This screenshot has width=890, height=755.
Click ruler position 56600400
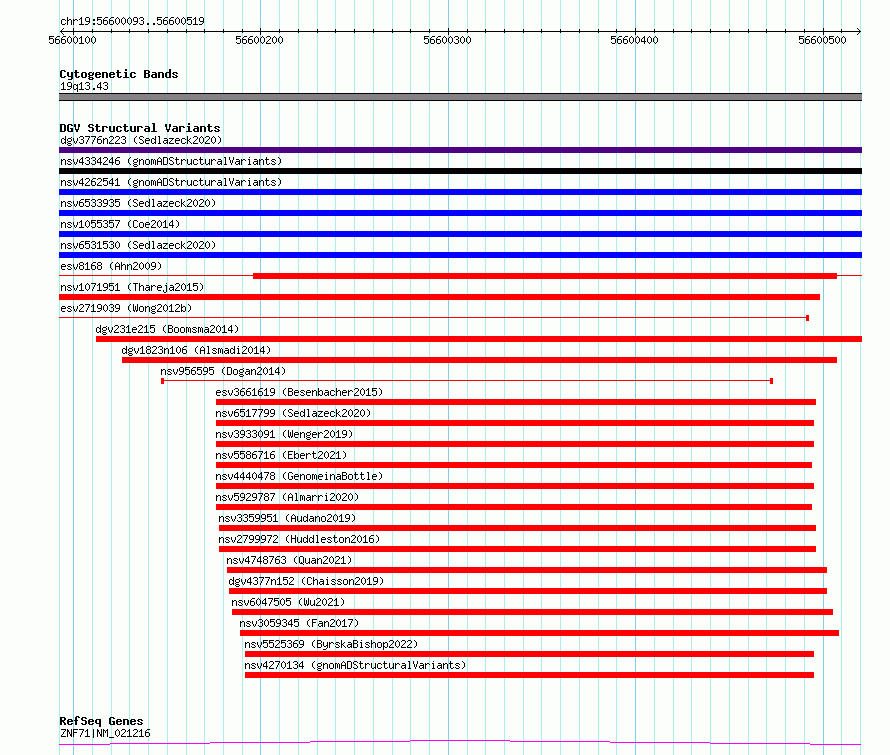[x=635, y=40]
